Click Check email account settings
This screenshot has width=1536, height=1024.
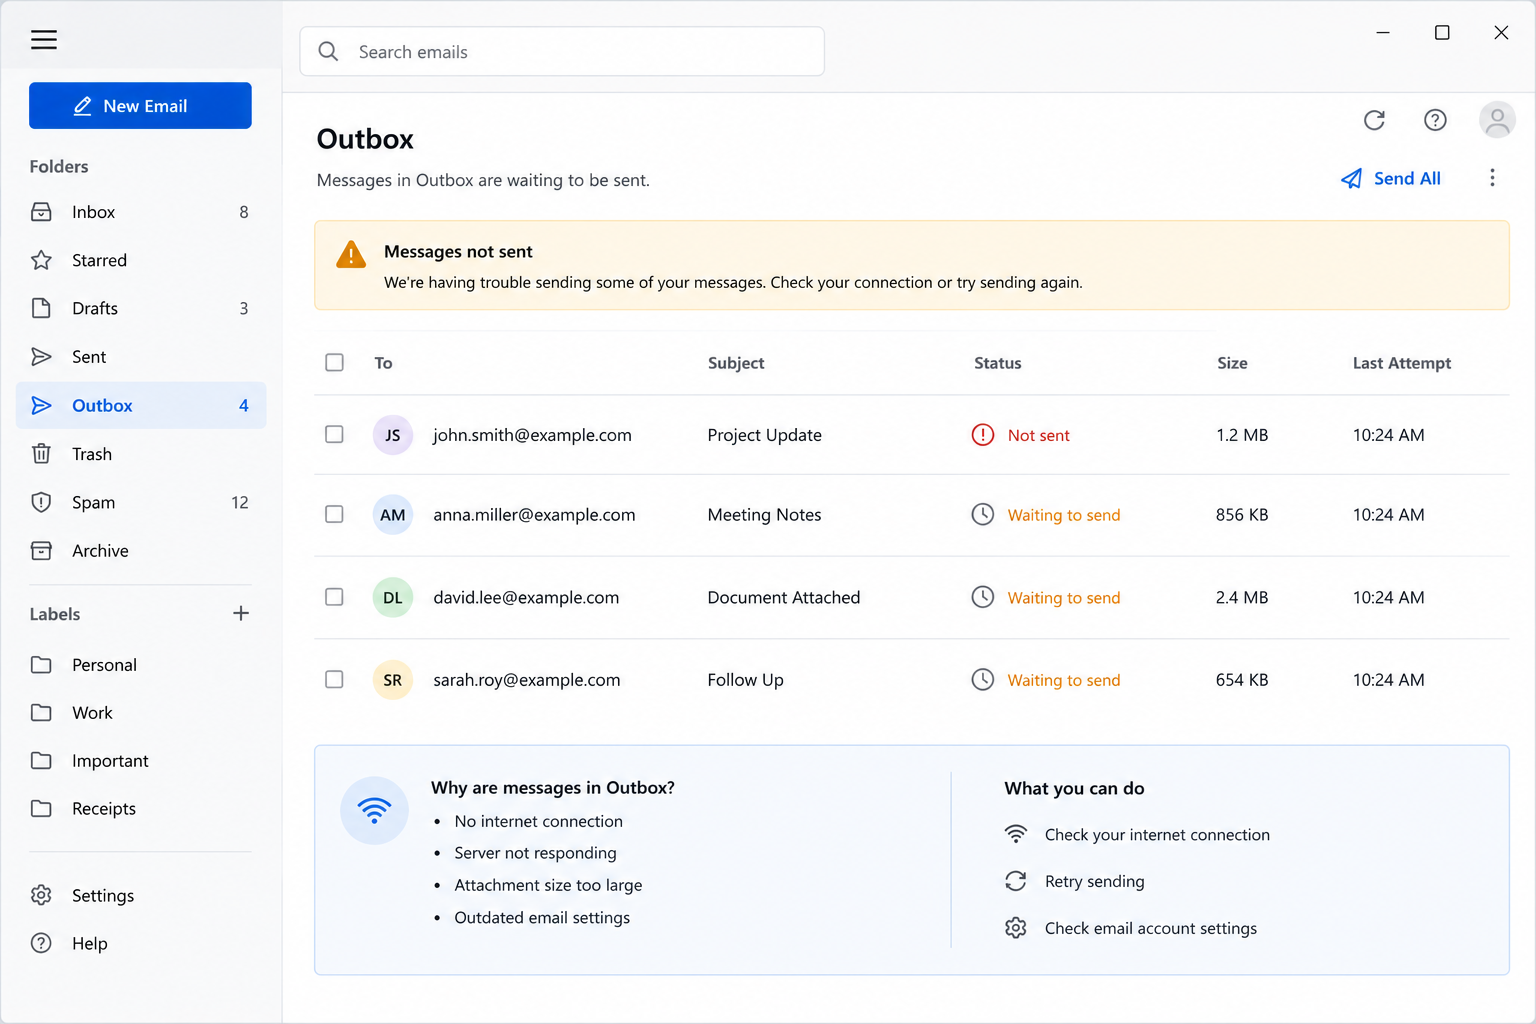pos(1131,928)
